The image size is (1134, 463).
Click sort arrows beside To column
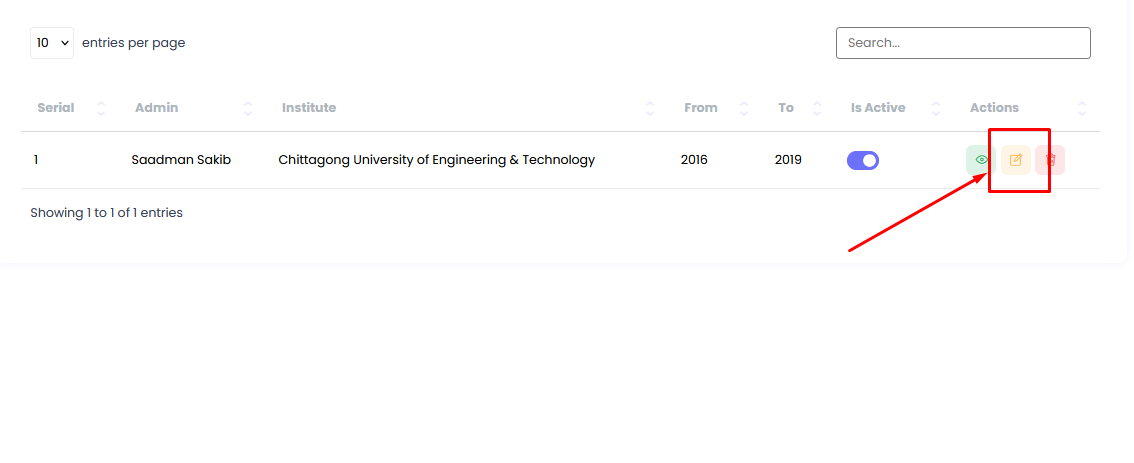pyautogui.click(x=817, y=108)
